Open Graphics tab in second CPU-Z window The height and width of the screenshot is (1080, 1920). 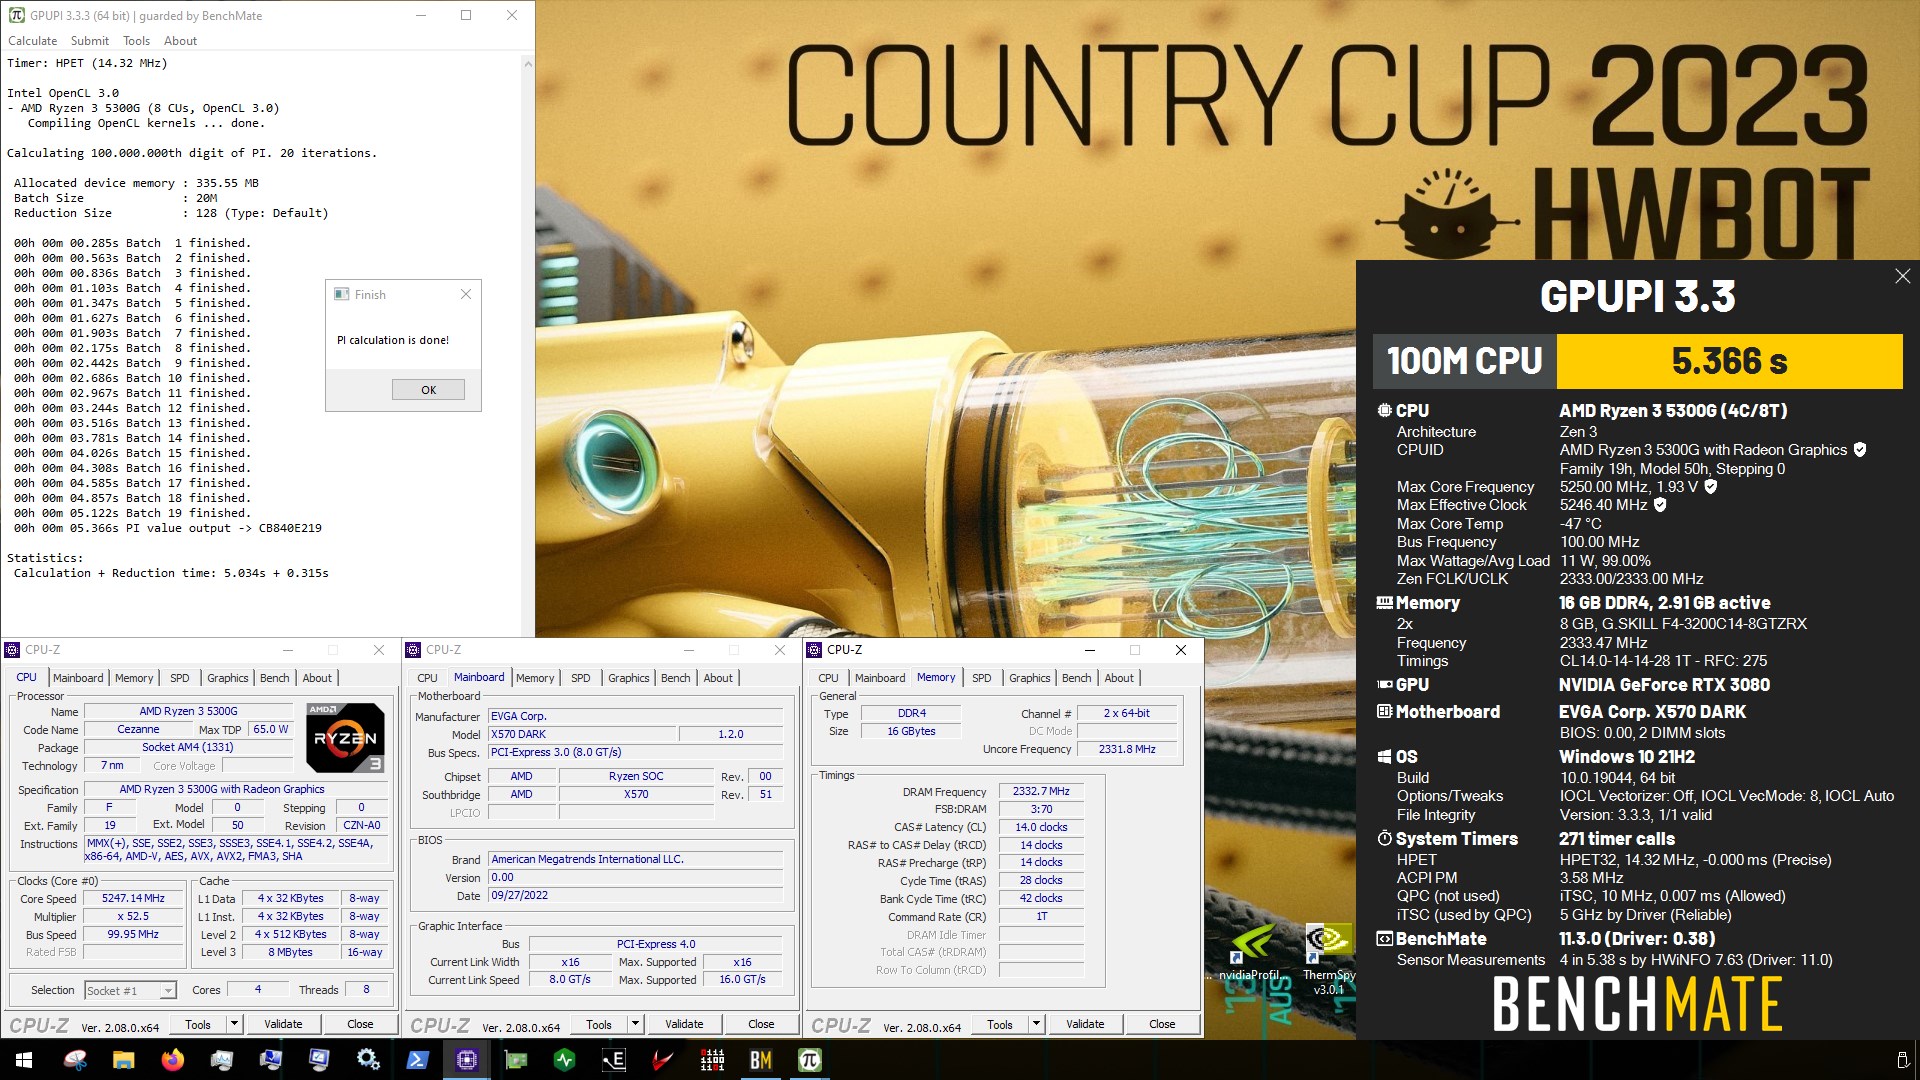pos(629,678)
